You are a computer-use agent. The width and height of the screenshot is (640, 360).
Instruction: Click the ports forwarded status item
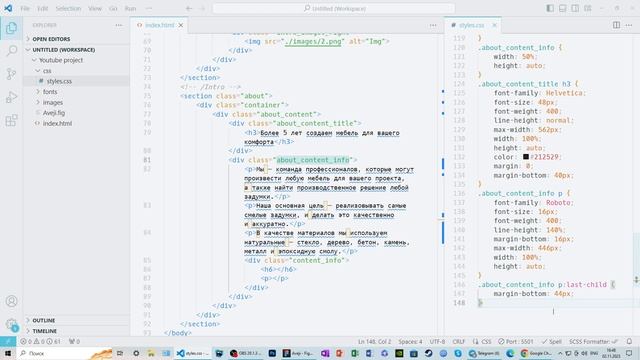click(x=74, y=341)
